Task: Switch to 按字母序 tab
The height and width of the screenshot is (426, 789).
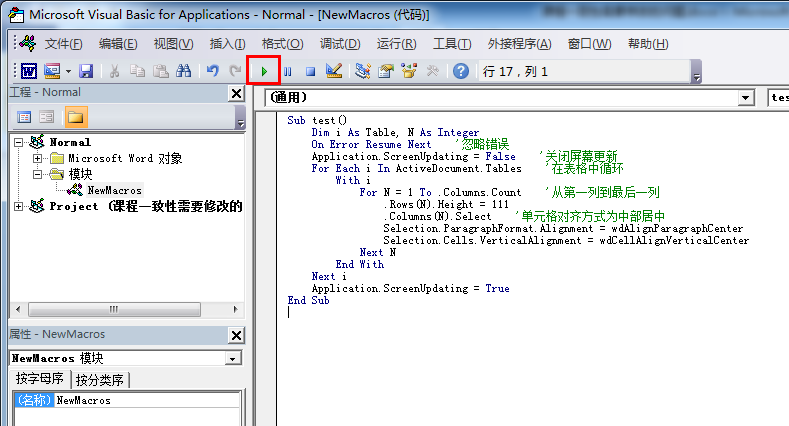Action: pyautogui.click(x=40, y=379)
